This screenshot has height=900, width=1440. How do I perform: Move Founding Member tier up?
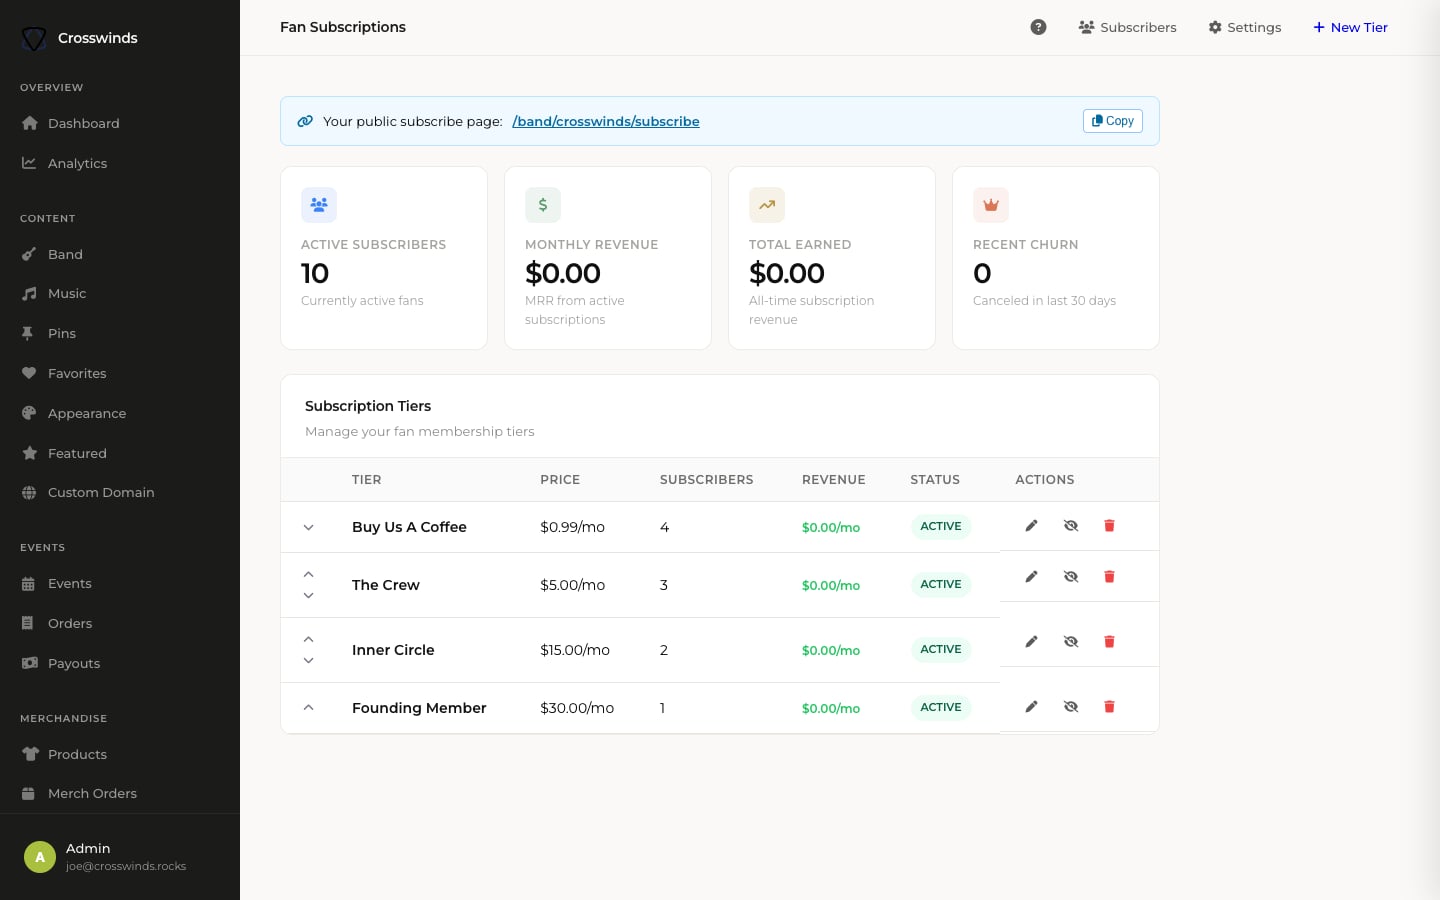pyautogui.click(x=309, y=708)
